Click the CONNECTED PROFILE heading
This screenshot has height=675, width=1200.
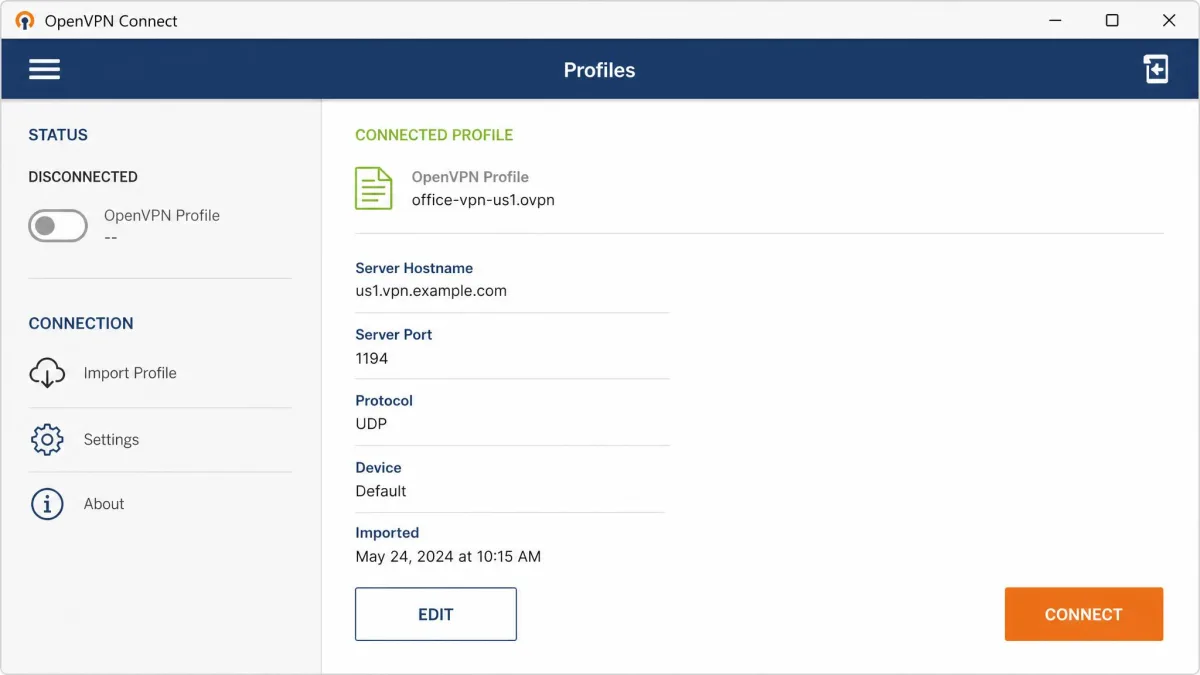434,135
